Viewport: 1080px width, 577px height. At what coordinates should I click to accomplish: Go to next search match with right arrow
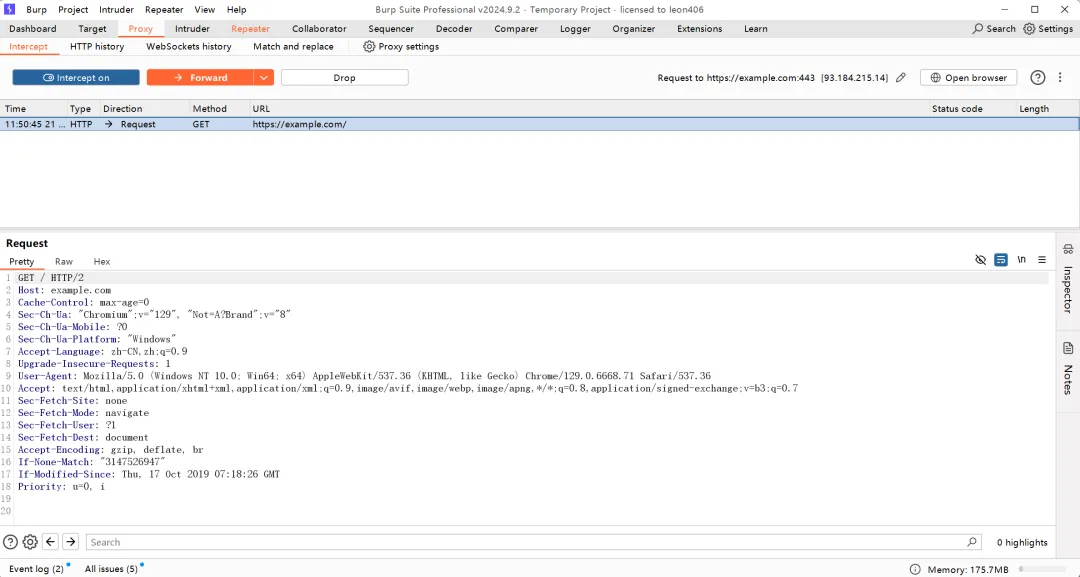pyautogui.click(x=70, y=542)
